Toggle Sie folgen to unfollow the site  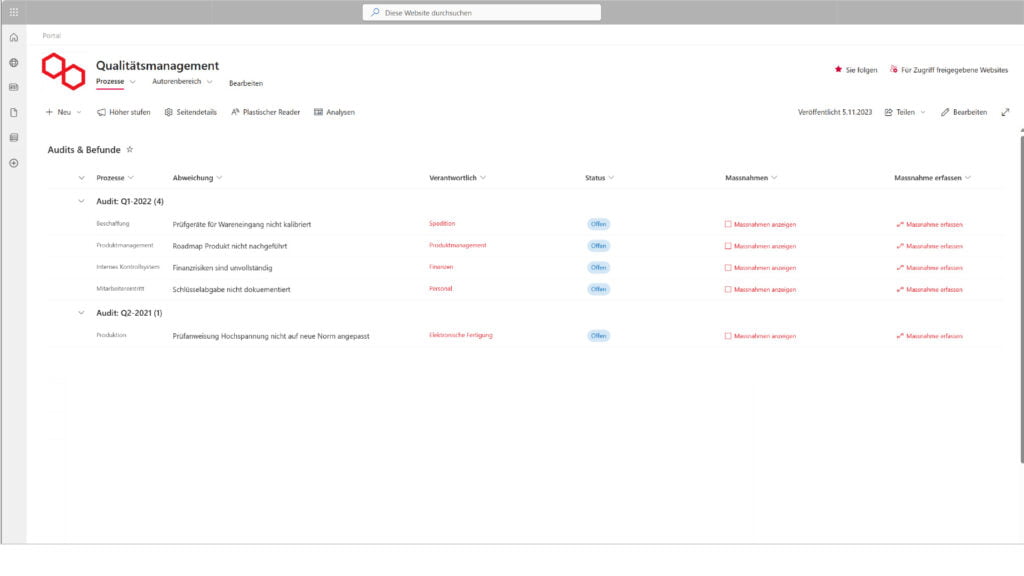pos(855,70)
